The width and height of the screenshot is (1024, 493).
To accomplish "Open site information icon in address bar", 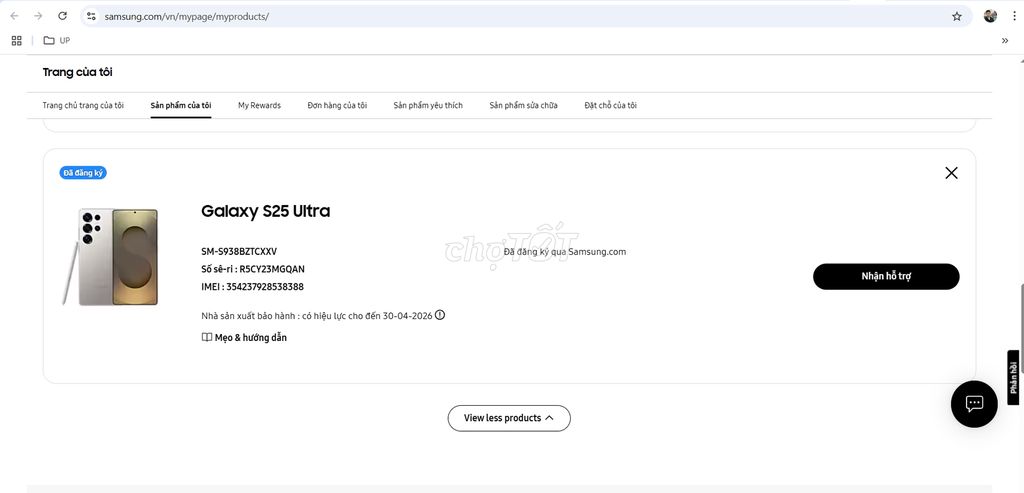I will (x=91, y=16).
